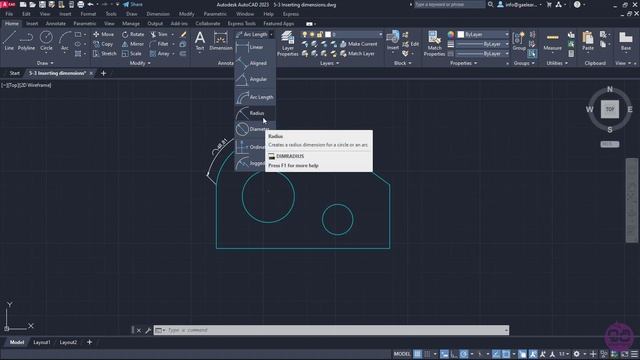
Task: Expand the Block panel
Action: click(402, 63)
